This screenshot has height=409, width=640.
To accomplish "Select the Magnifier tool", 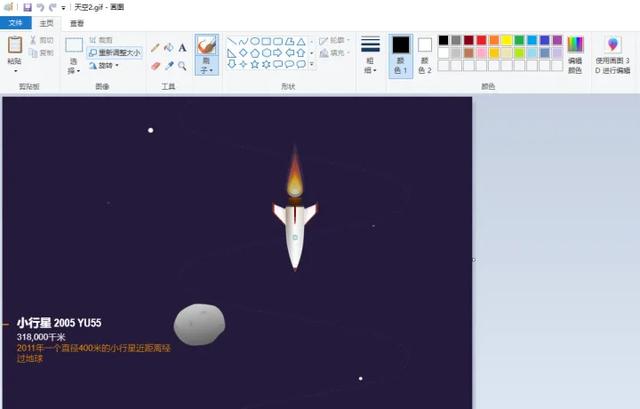I will coord(182,65).
